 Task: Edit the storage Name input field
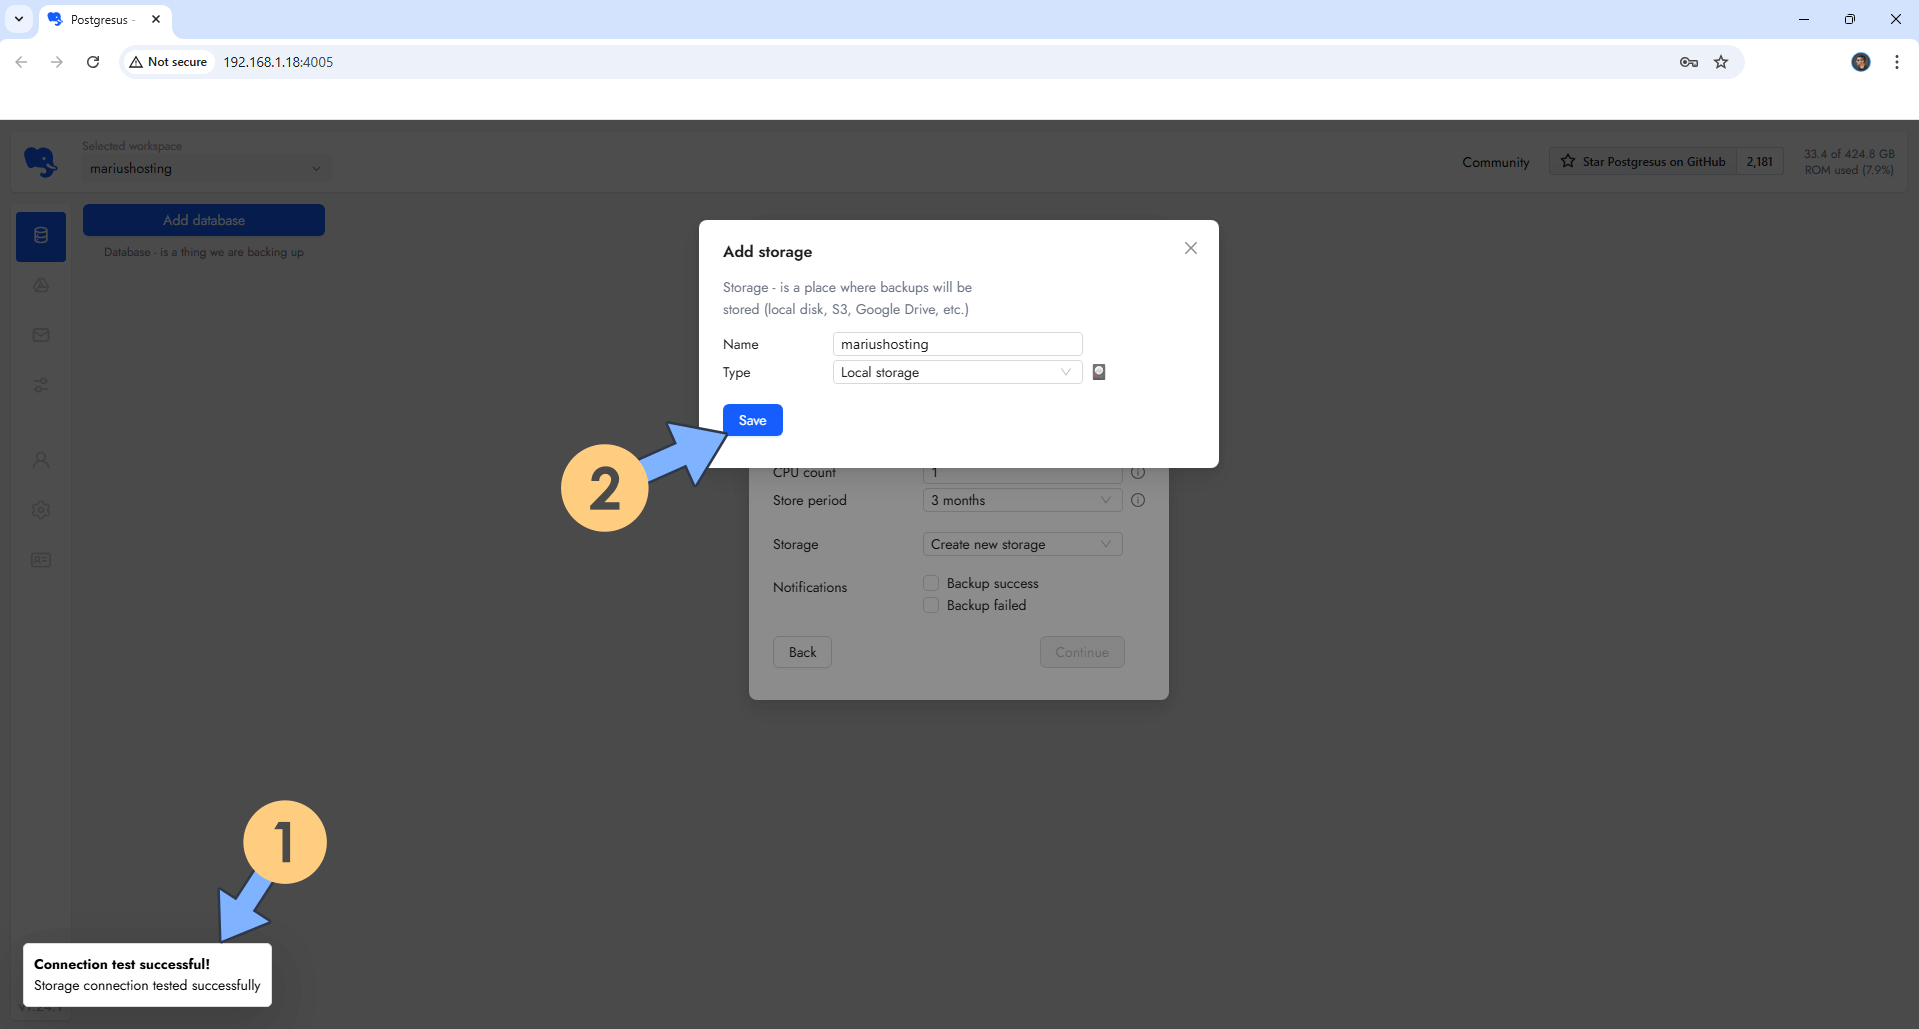tap(956, 343)
